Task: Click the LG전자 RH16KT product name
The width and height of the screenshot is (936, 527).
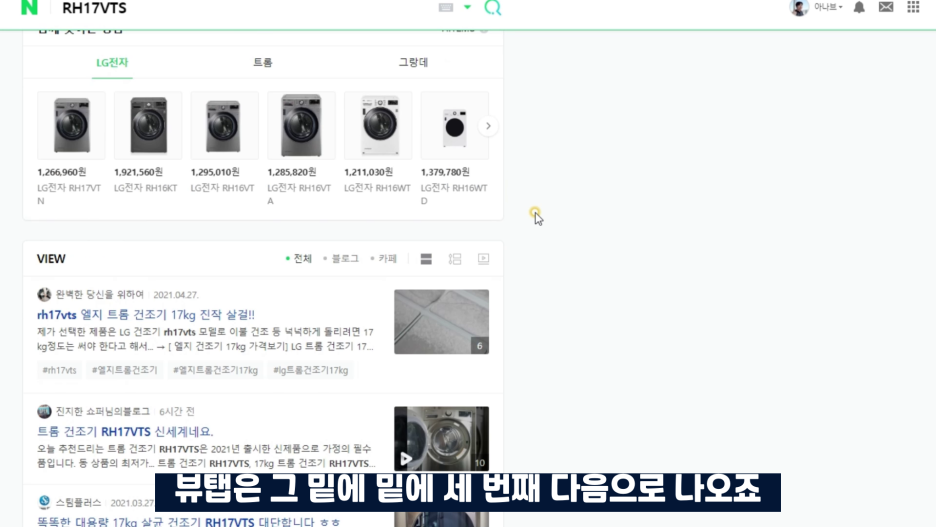Action: pos(146,187)
